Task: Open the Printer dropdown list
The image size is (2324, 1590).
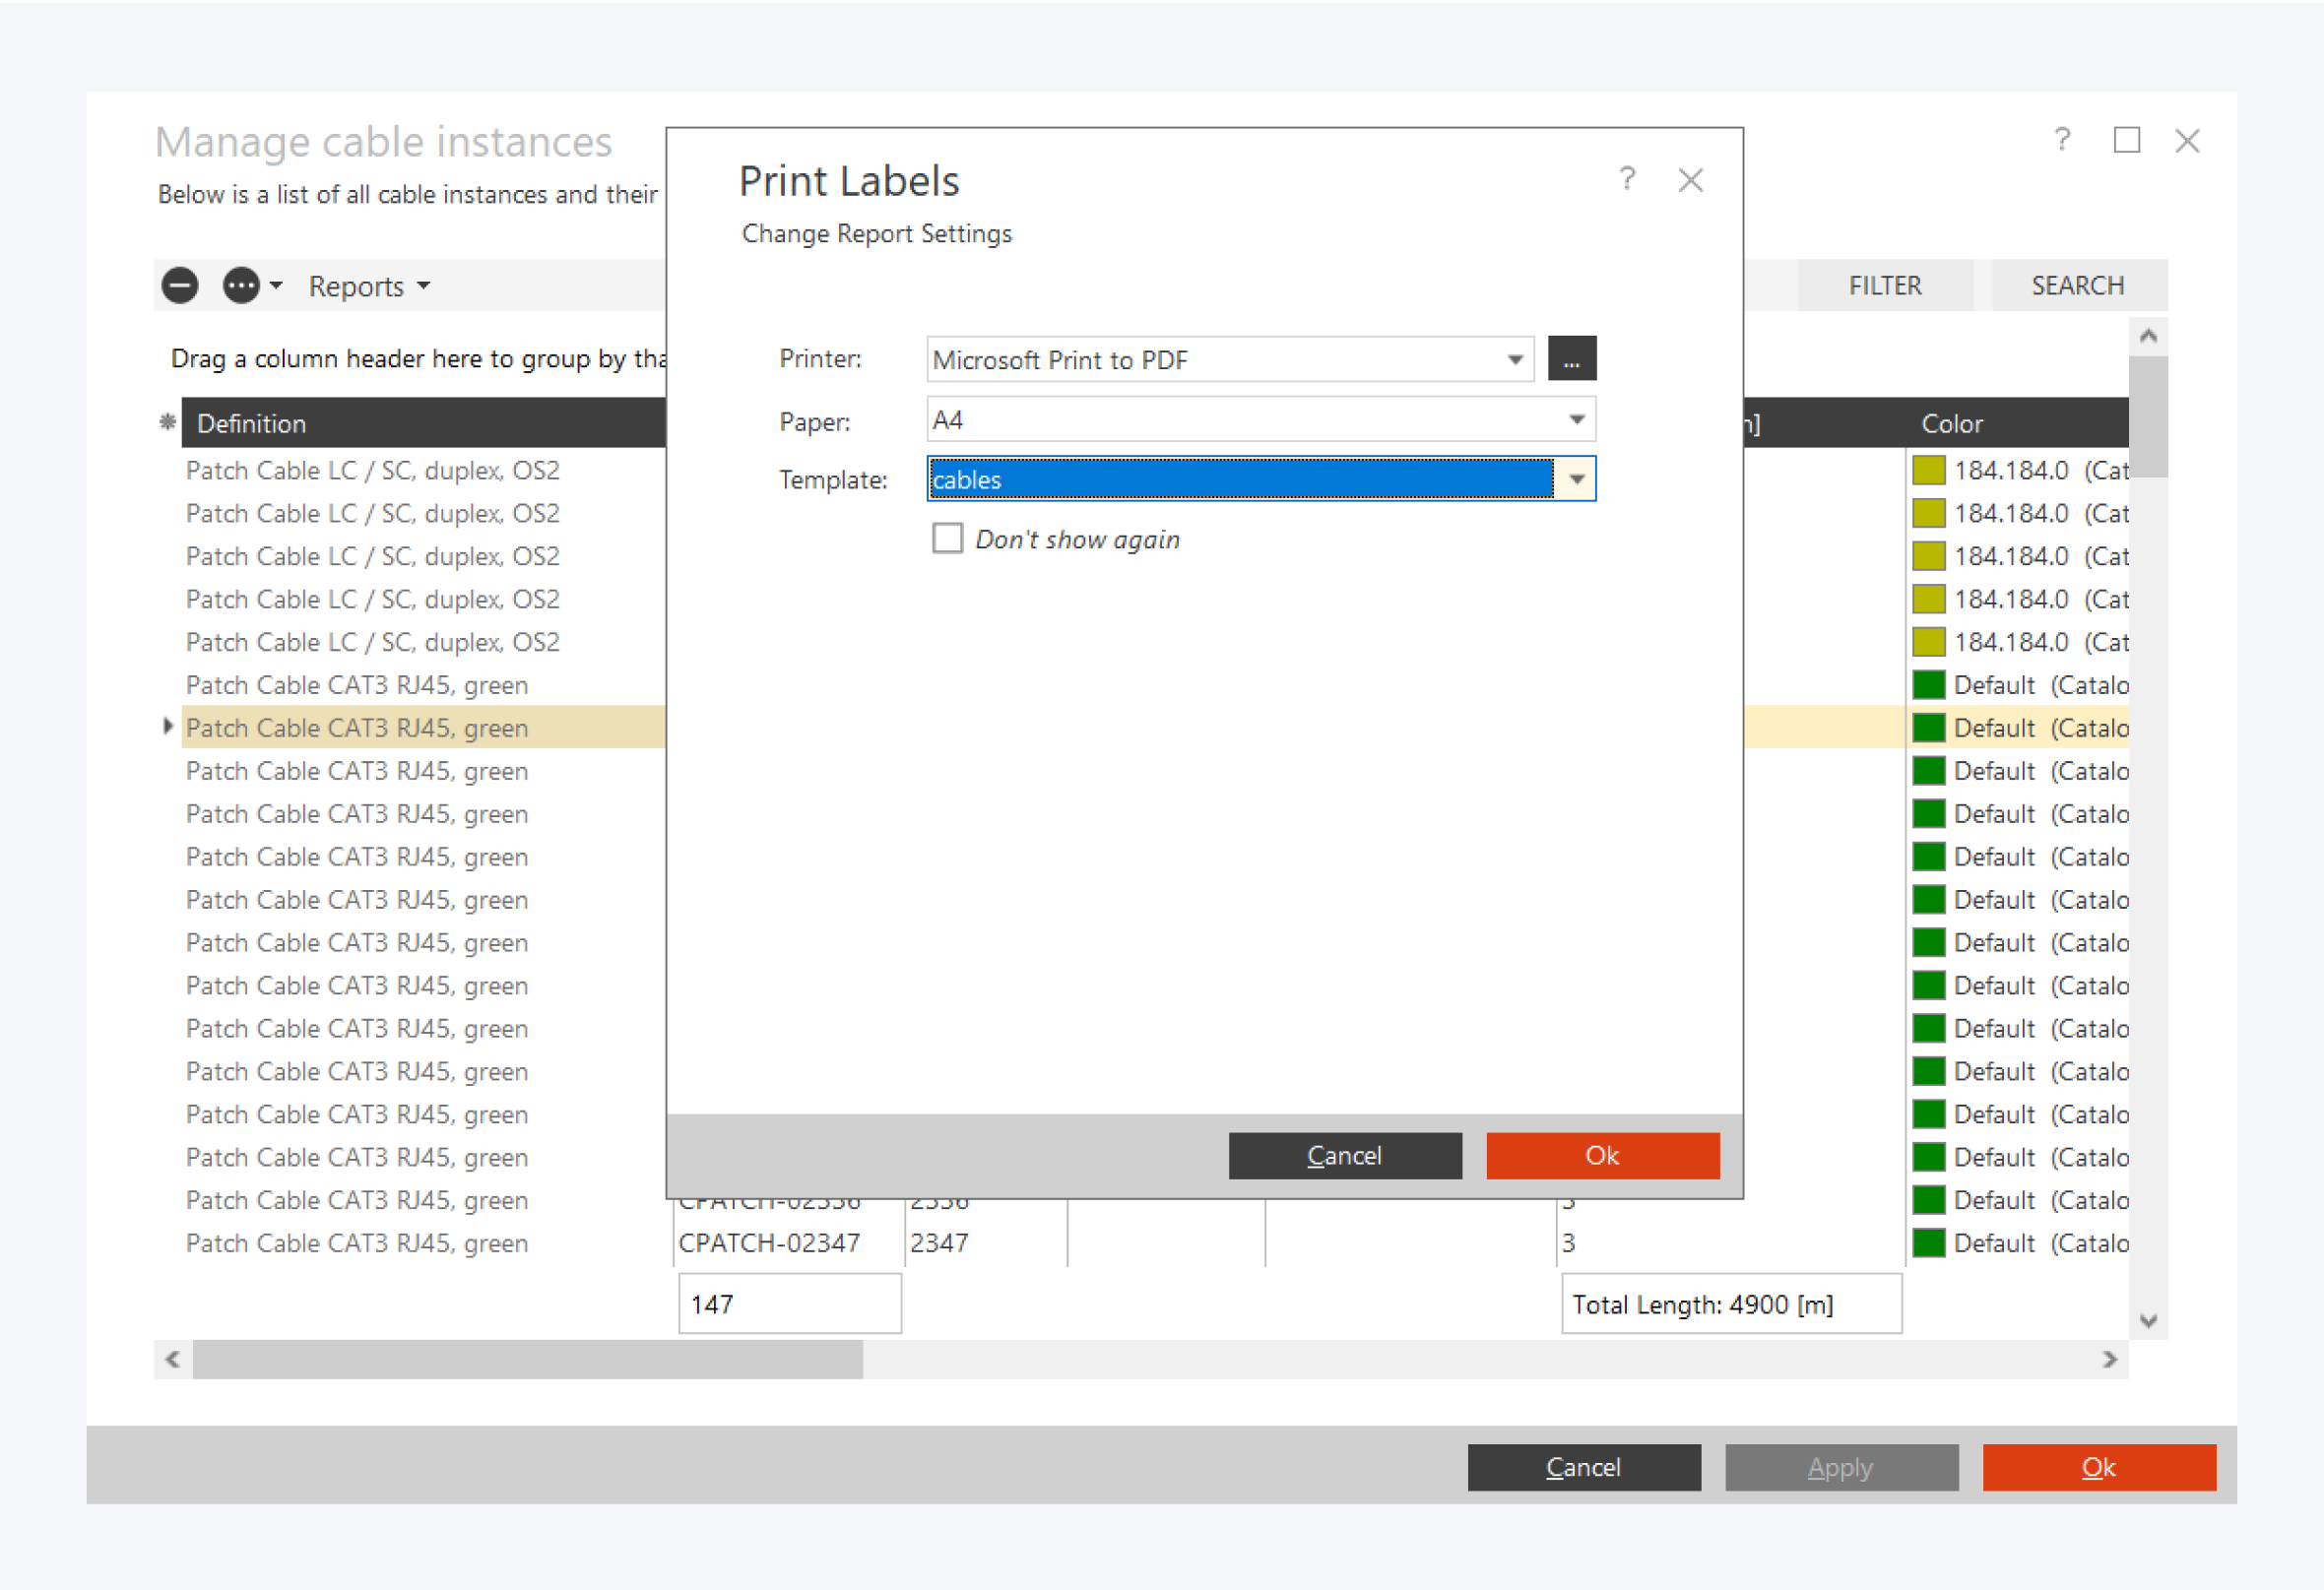Action: [x=1515, y=360]
